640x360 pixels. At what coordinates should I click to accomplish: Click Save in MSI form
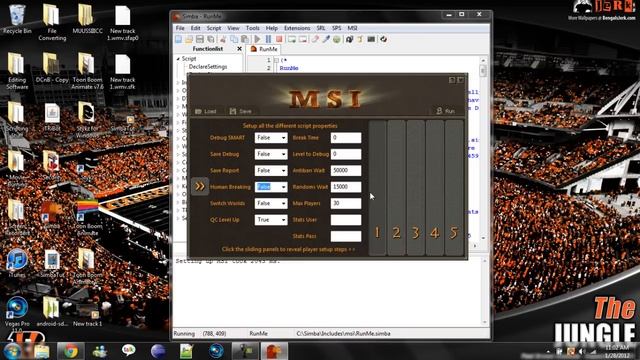click(x=241, y=111)
